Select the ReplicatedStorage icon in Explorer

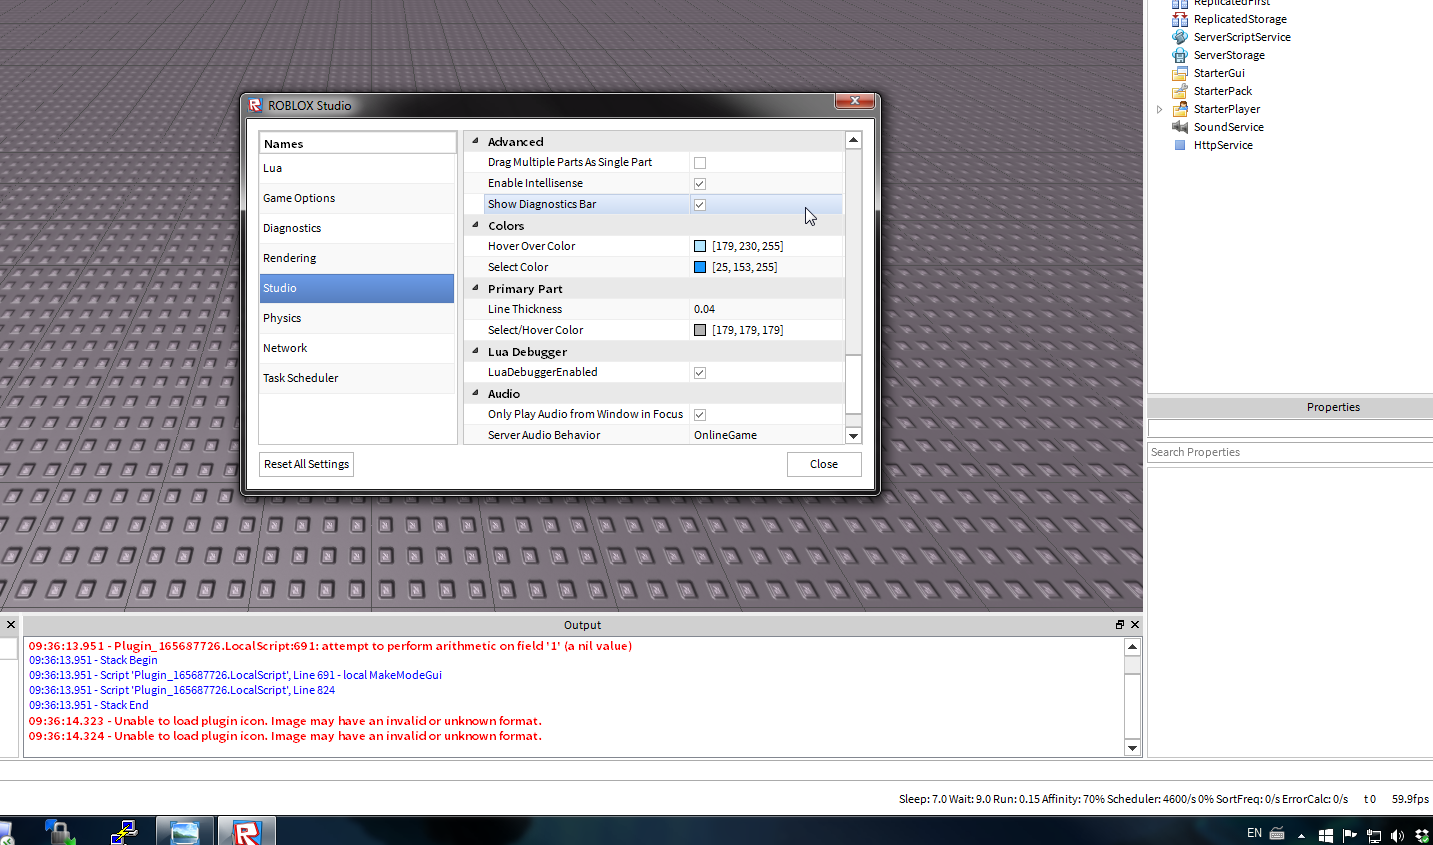point(1178,19)
